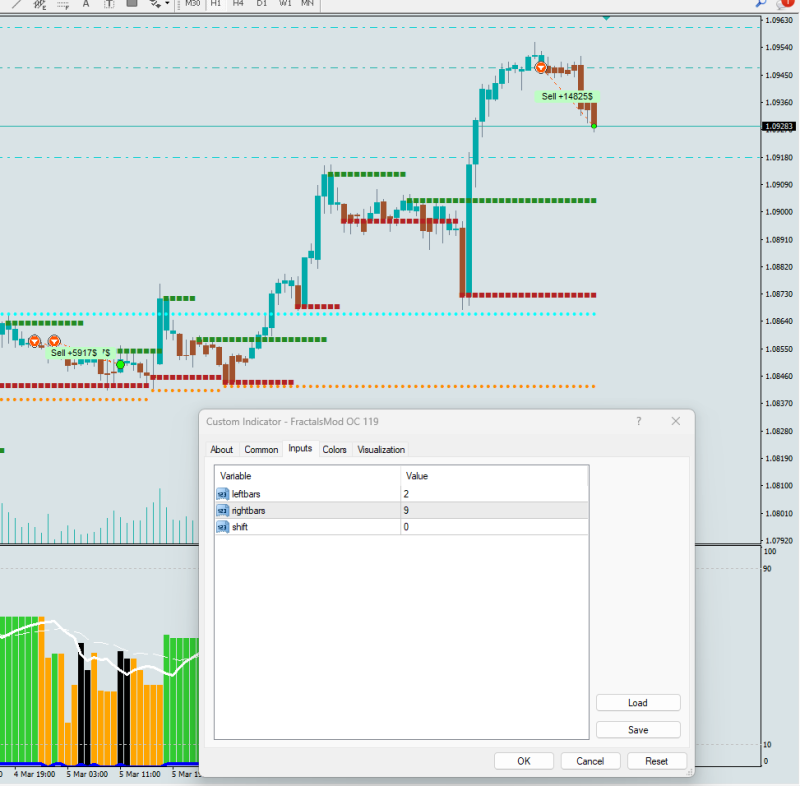Switch chart to H1 timeframe

(216, 4)
